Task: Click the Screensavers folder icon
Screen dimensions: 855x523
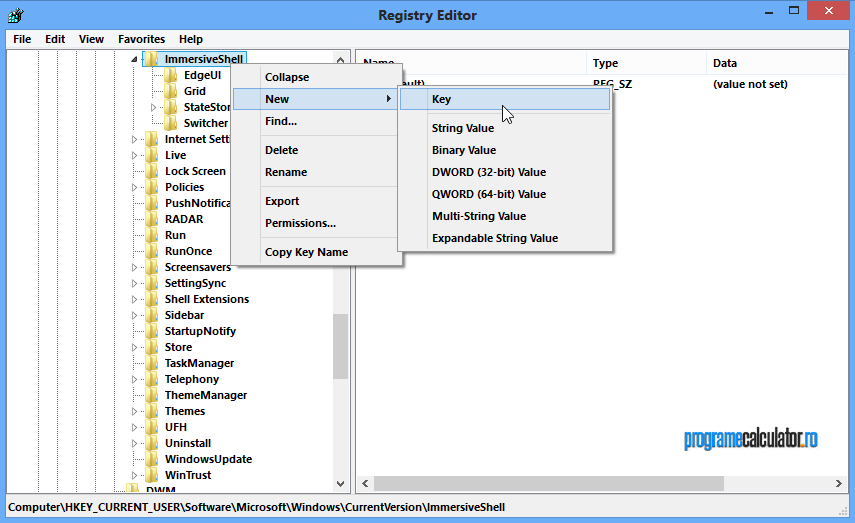Action: [x=152, y=267]
